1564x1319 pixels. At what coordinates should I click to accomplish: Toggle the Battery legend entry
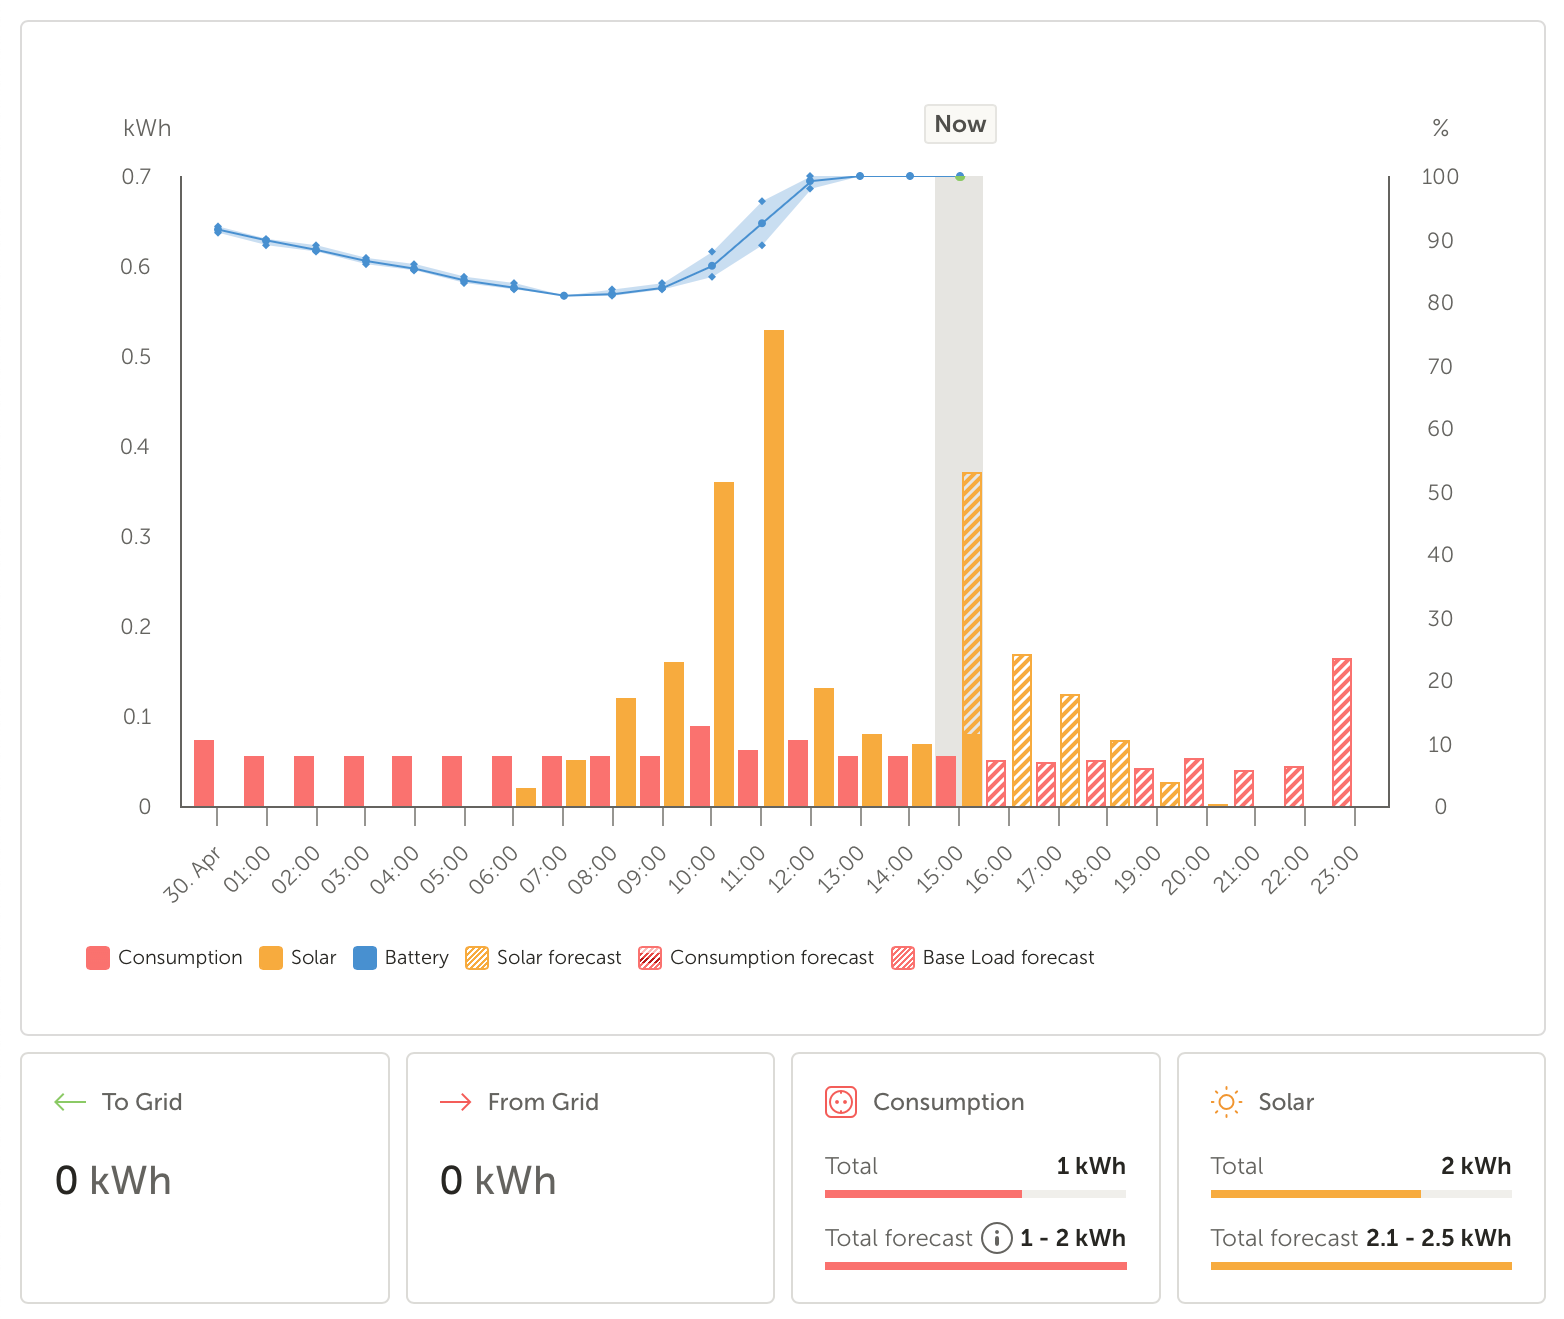point(401,958)
